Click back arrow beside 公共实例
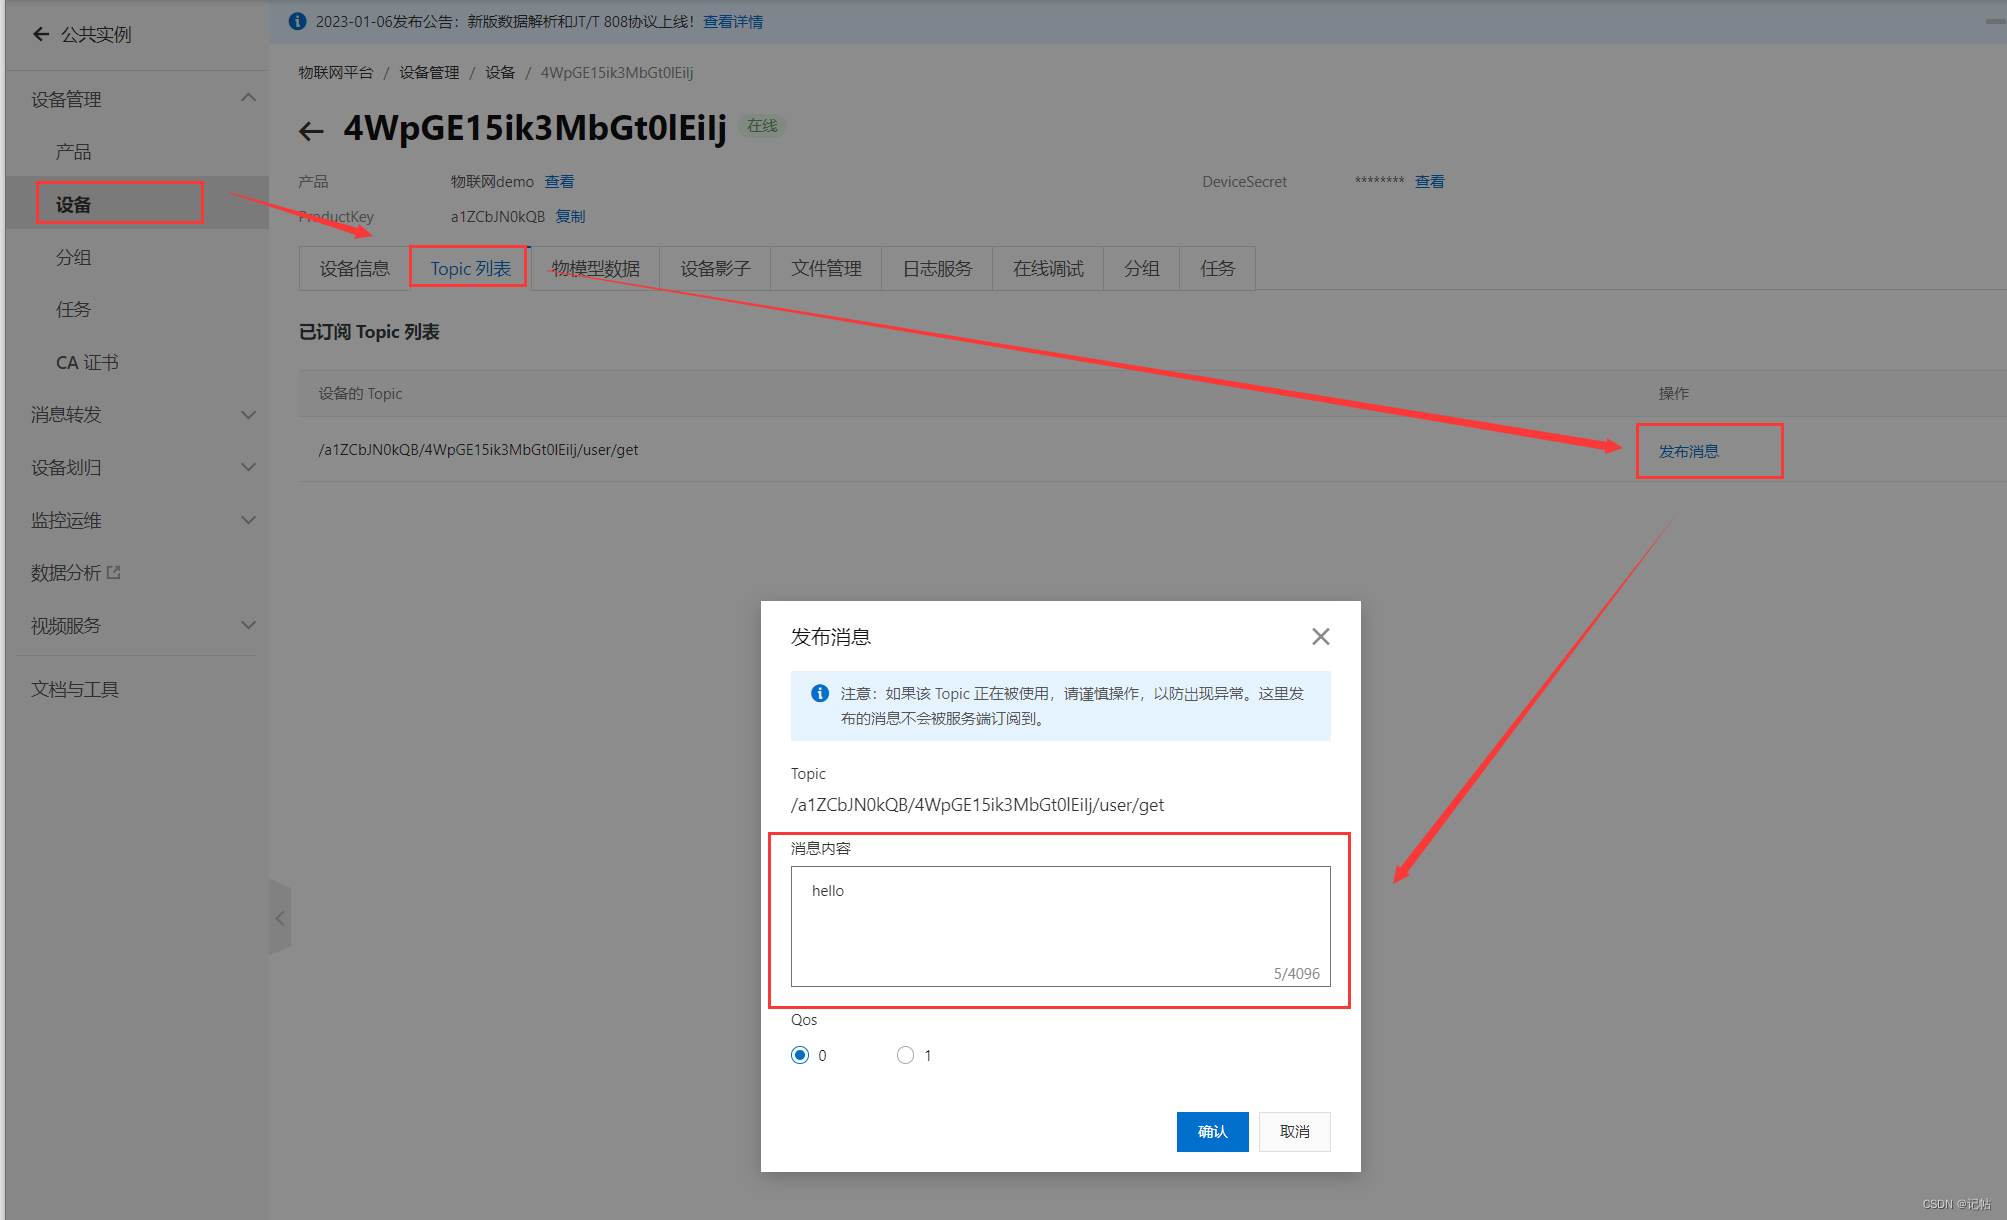This screenshot has width=2007, height=1220. (41, 34)
